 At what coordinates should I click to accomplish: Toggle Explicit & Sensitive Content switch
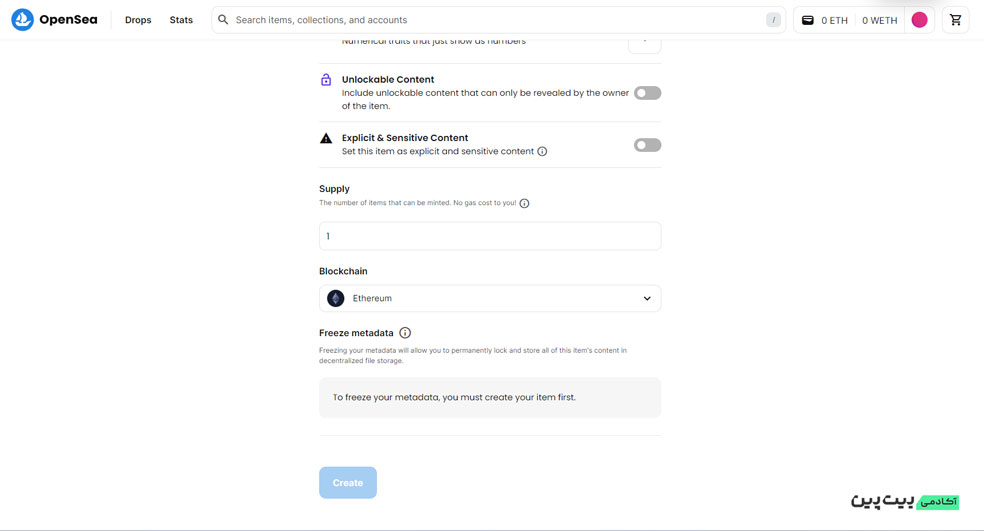[647, 145]
